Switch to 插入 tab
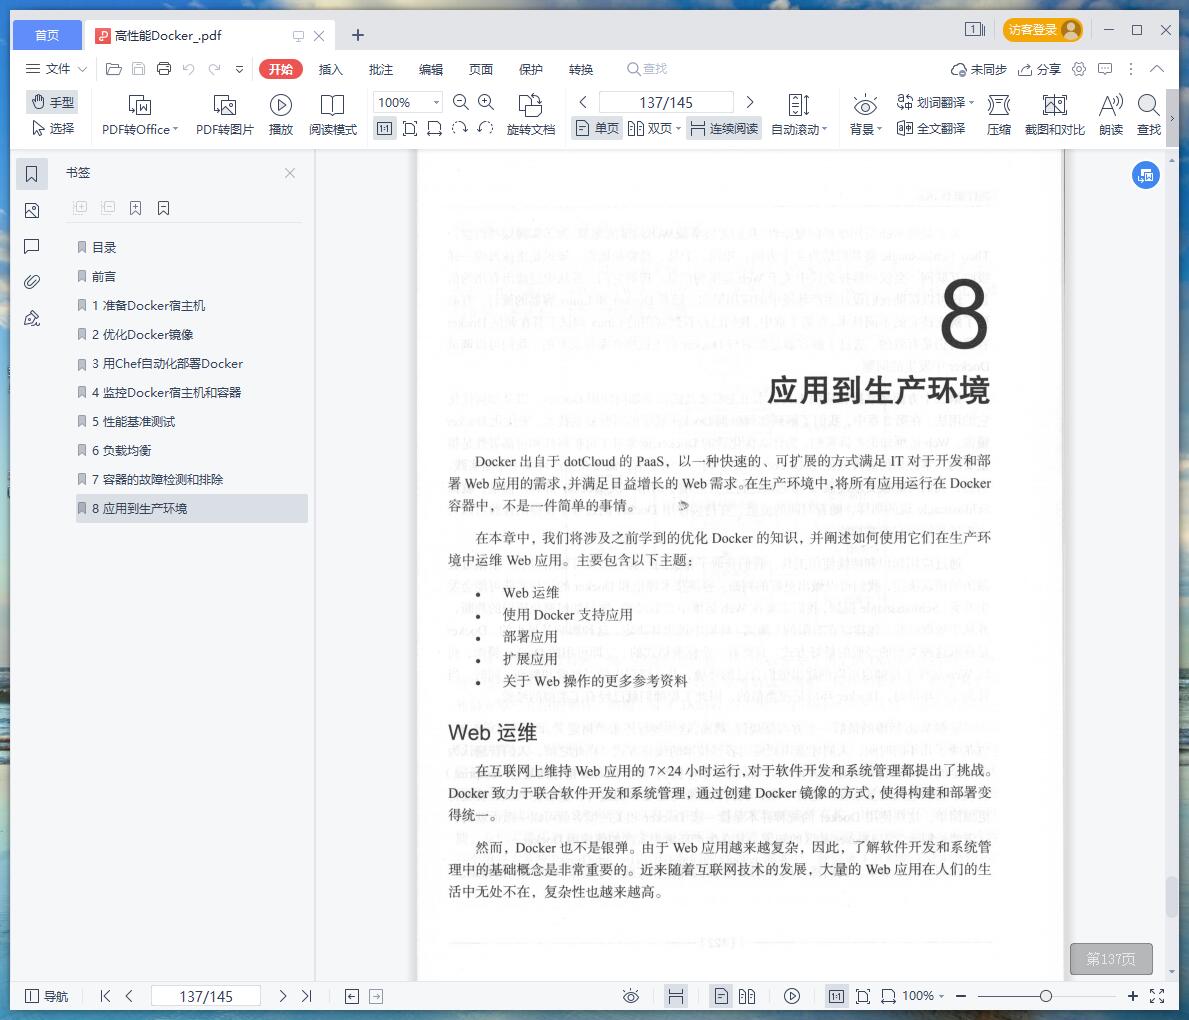1189x1020 pixels. click(331, 69)
